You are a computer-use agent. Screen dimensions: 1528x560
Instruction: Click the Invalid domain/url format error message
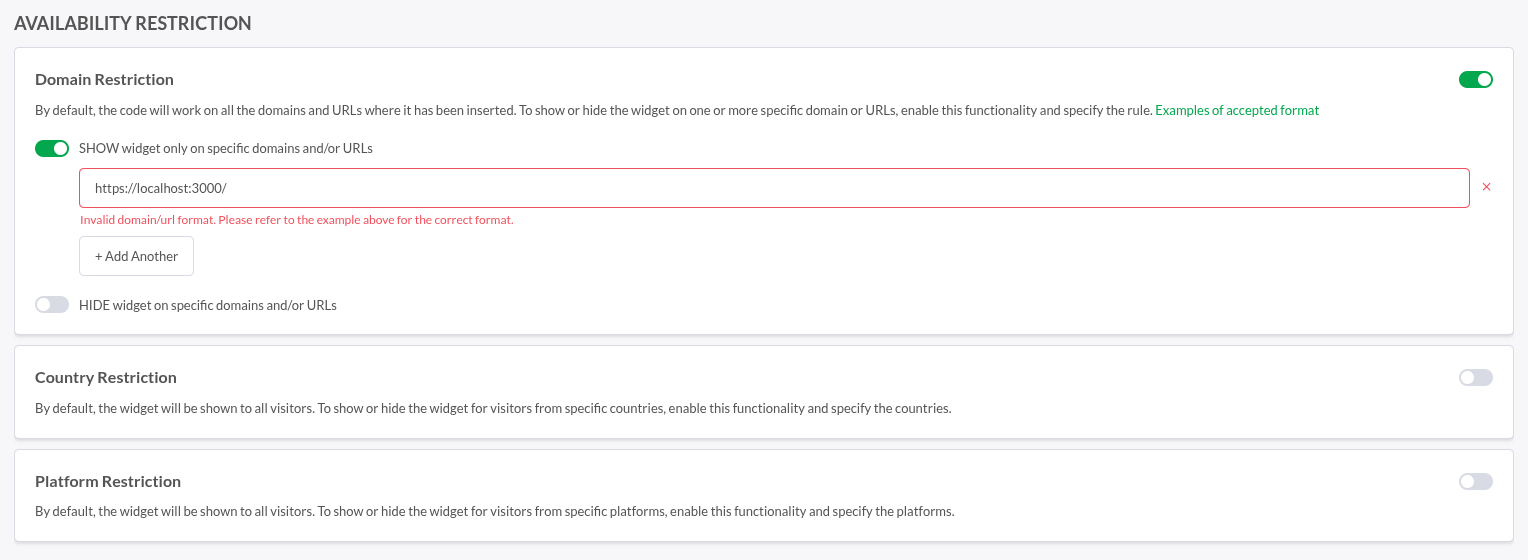coord(297,220)
